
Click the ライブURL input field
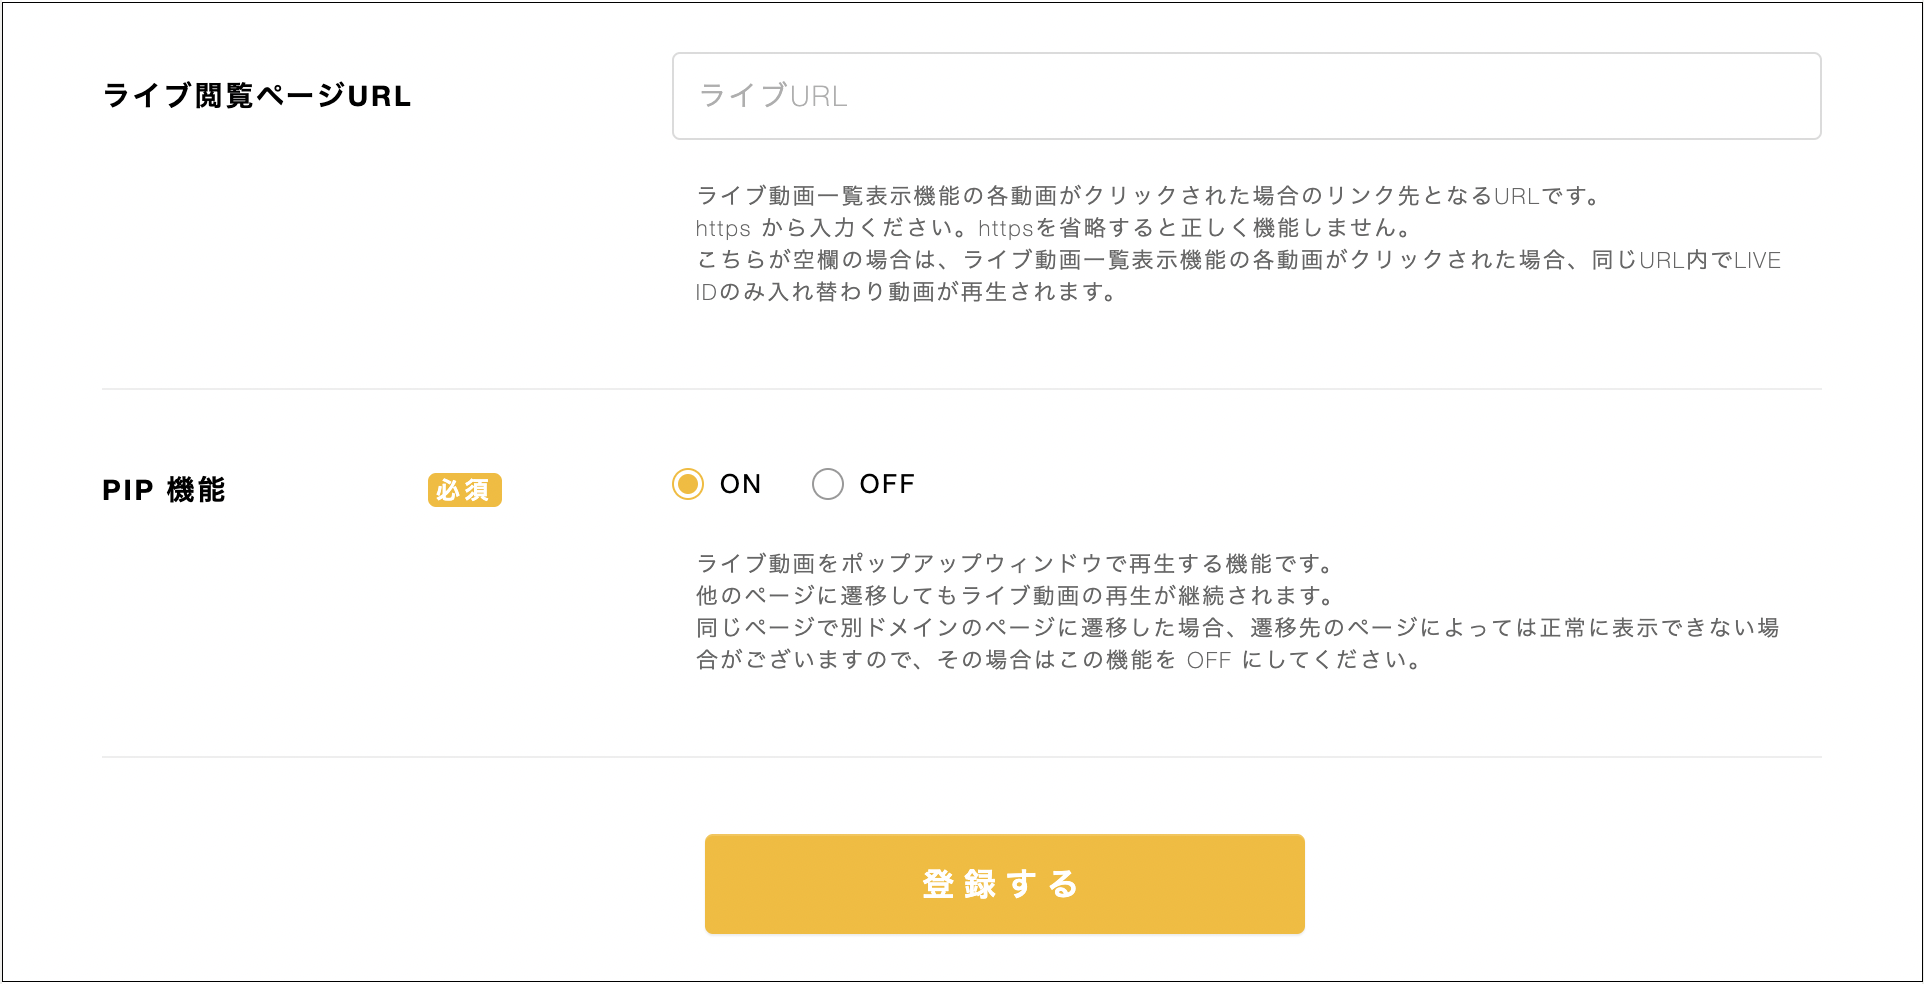click(1246, 96)
